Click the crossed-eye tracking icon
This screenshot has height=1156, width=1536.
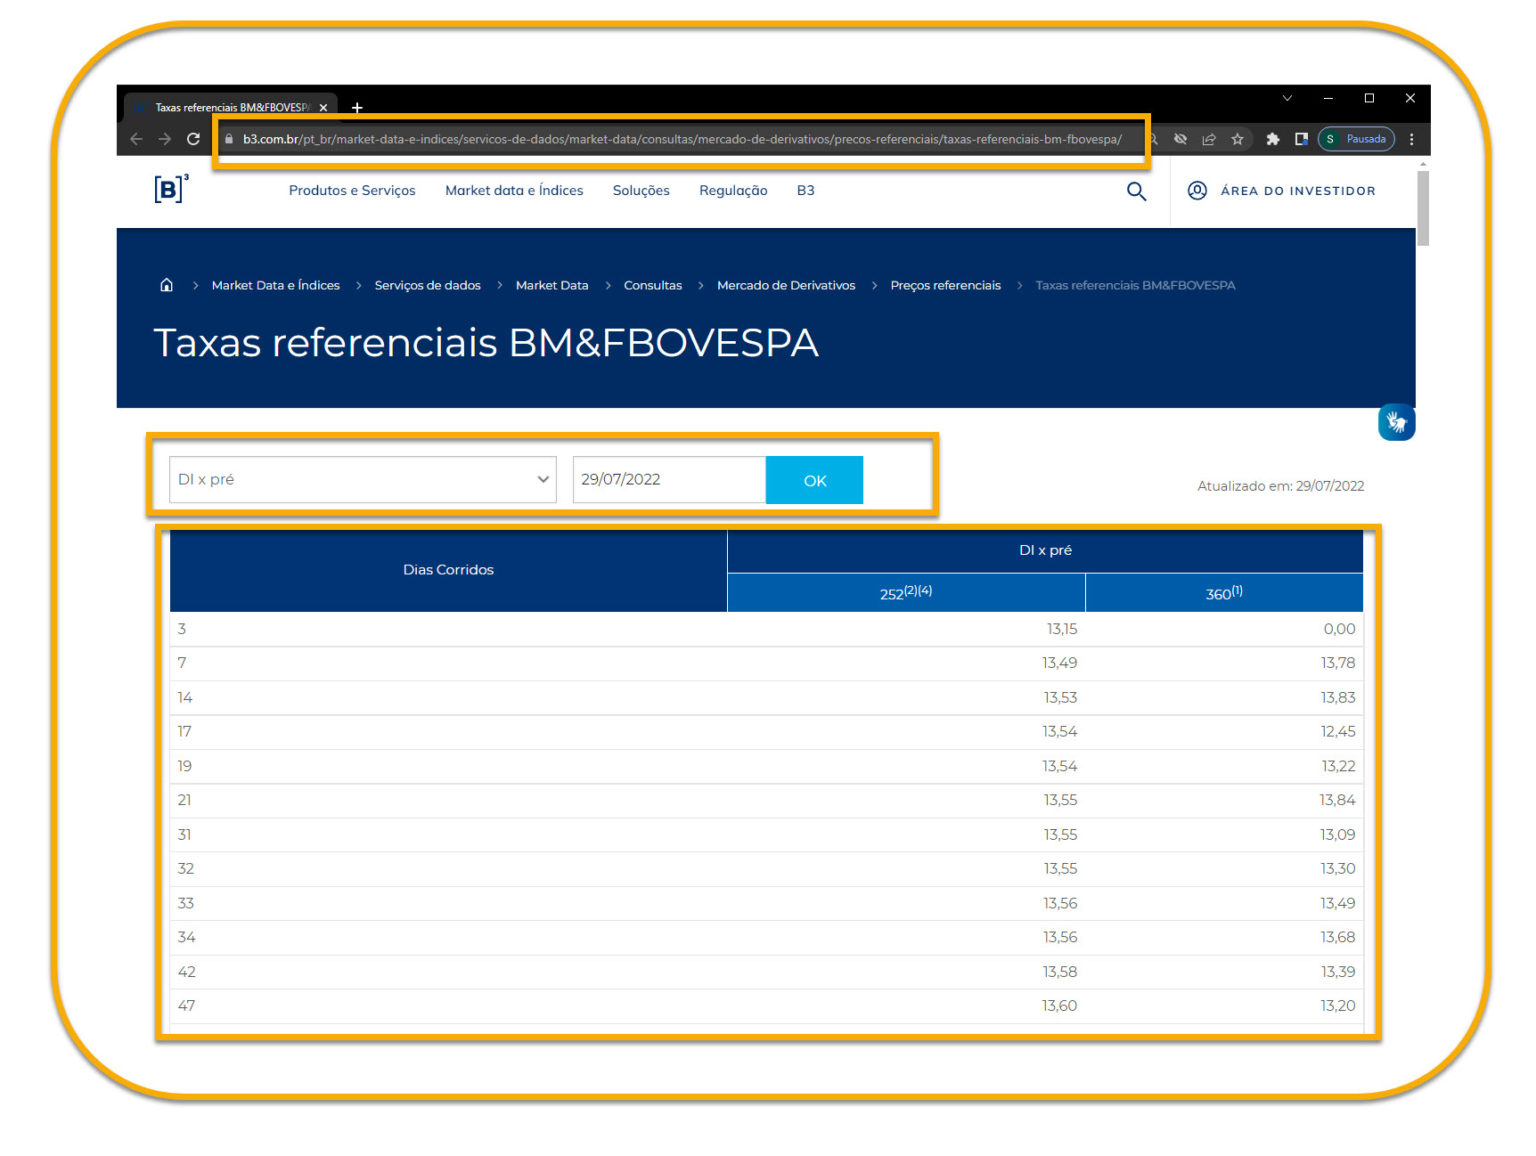(x=1180, y=139)
